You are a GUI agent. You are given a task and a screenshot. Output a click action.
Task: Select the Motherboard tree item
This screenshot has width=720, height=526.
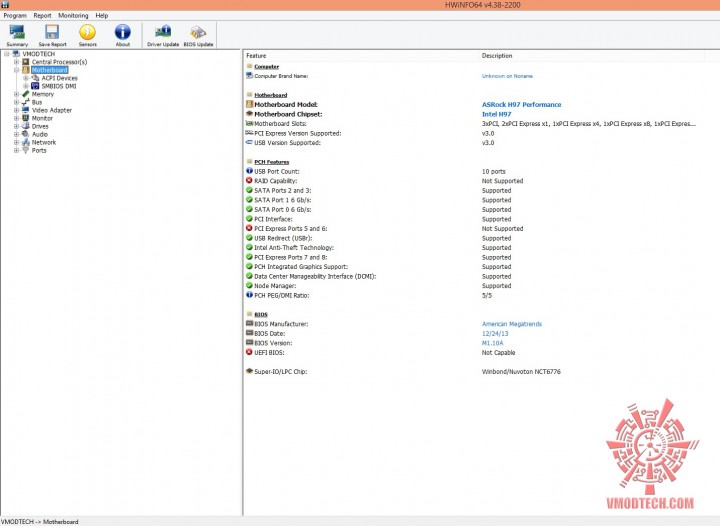point(50,70)
